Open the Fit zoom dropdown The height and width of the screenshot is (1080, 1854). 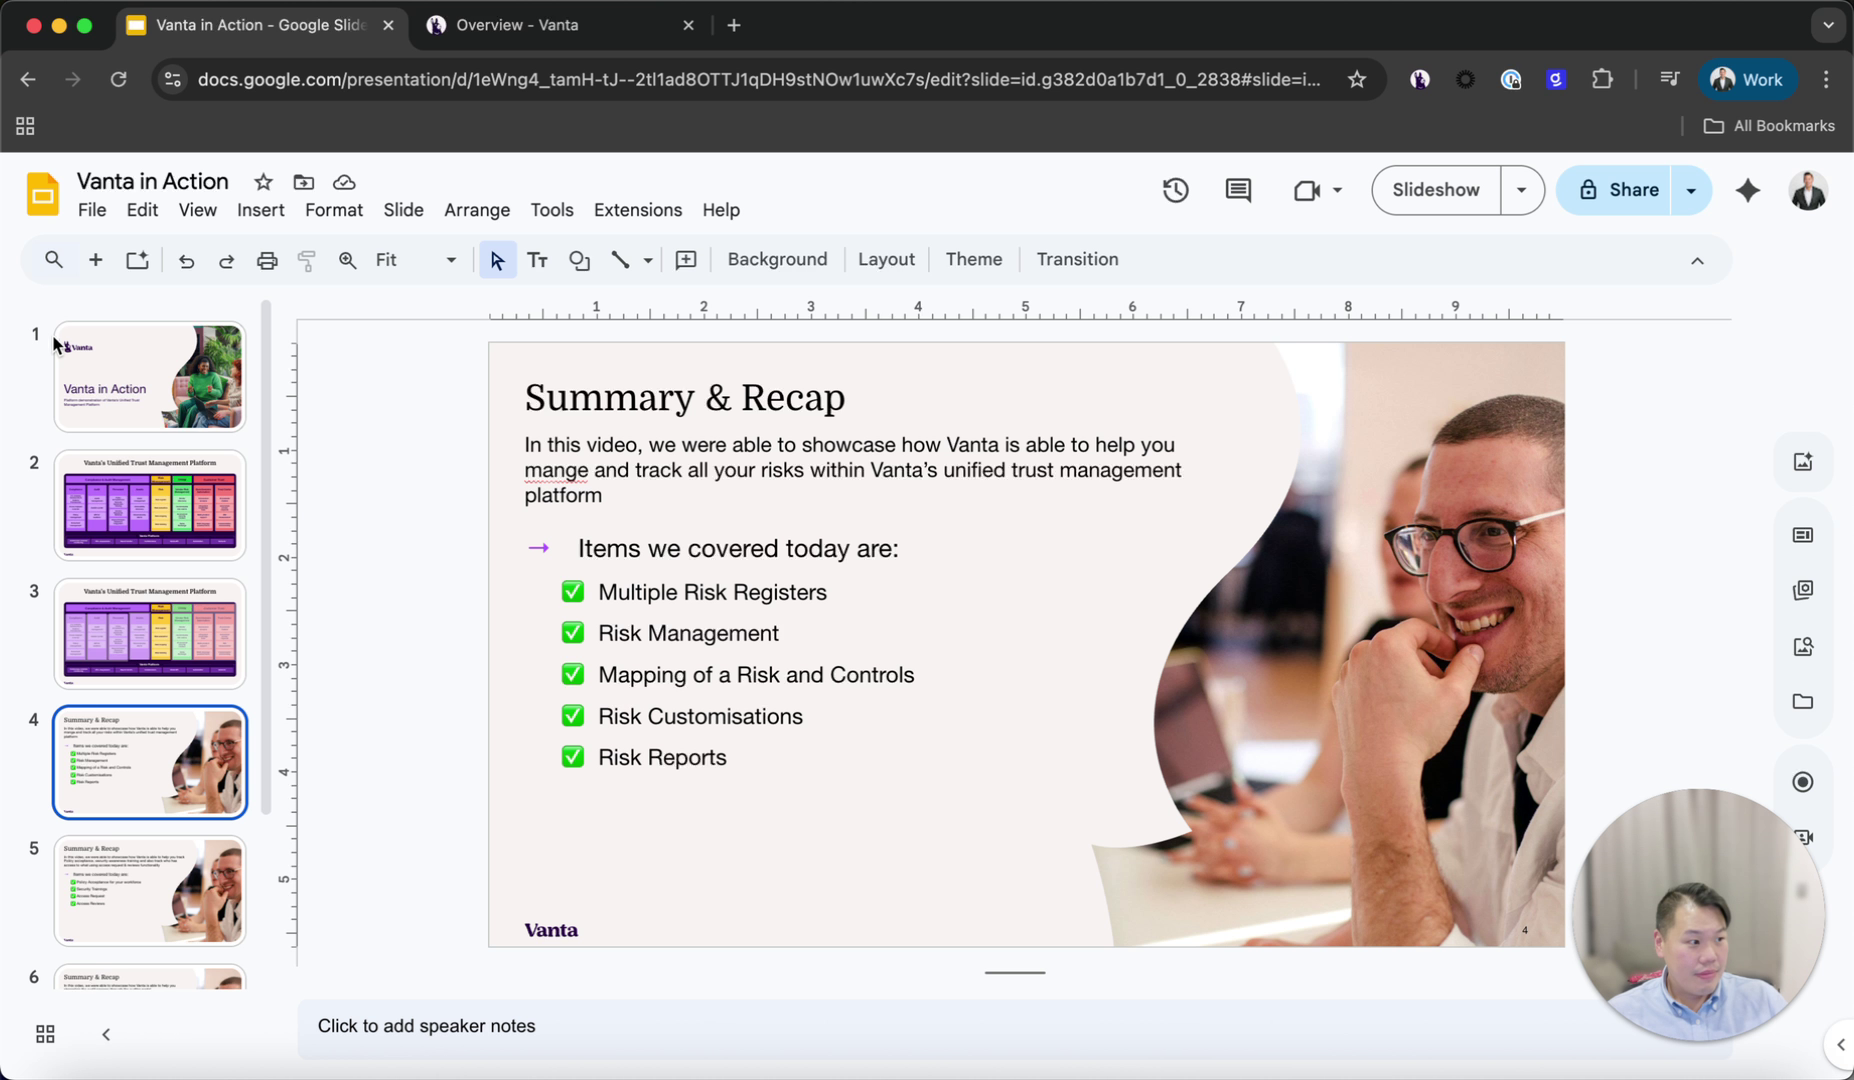pyautogui.click(x=450, y=259)
